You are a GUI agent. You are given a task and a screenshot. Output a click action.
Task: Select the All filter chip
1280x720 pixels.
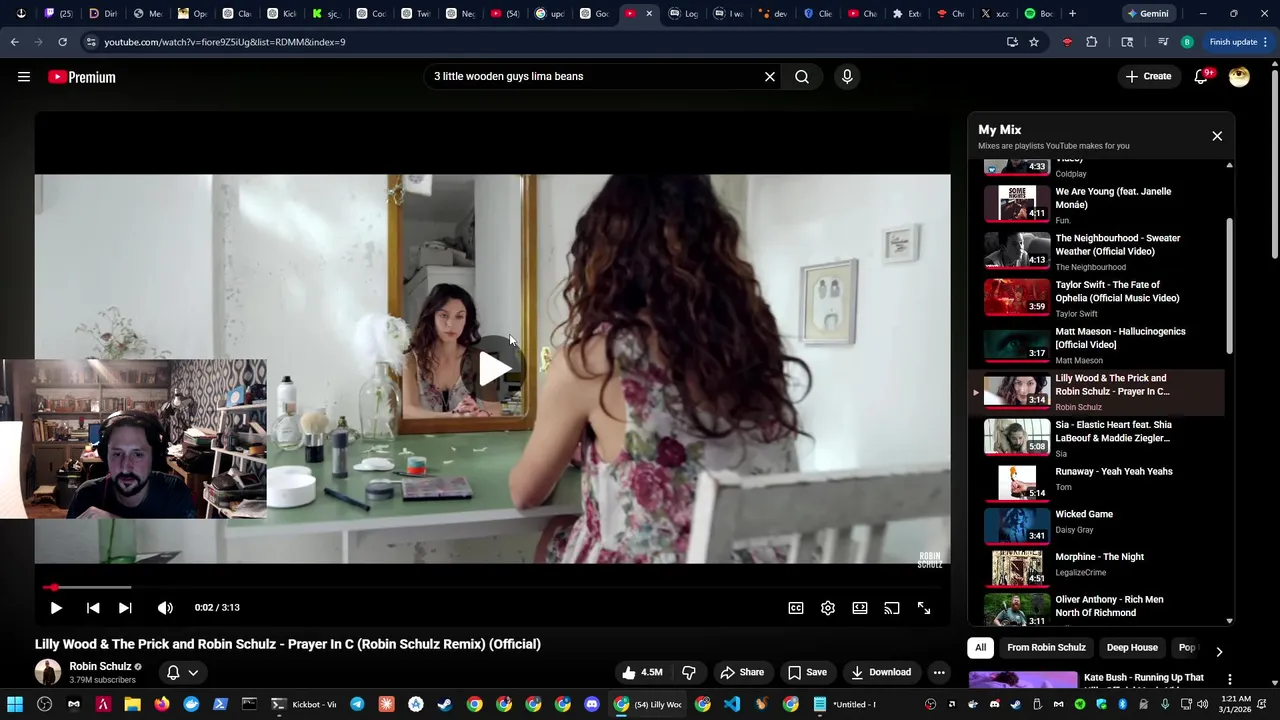[x=981, y=647]
